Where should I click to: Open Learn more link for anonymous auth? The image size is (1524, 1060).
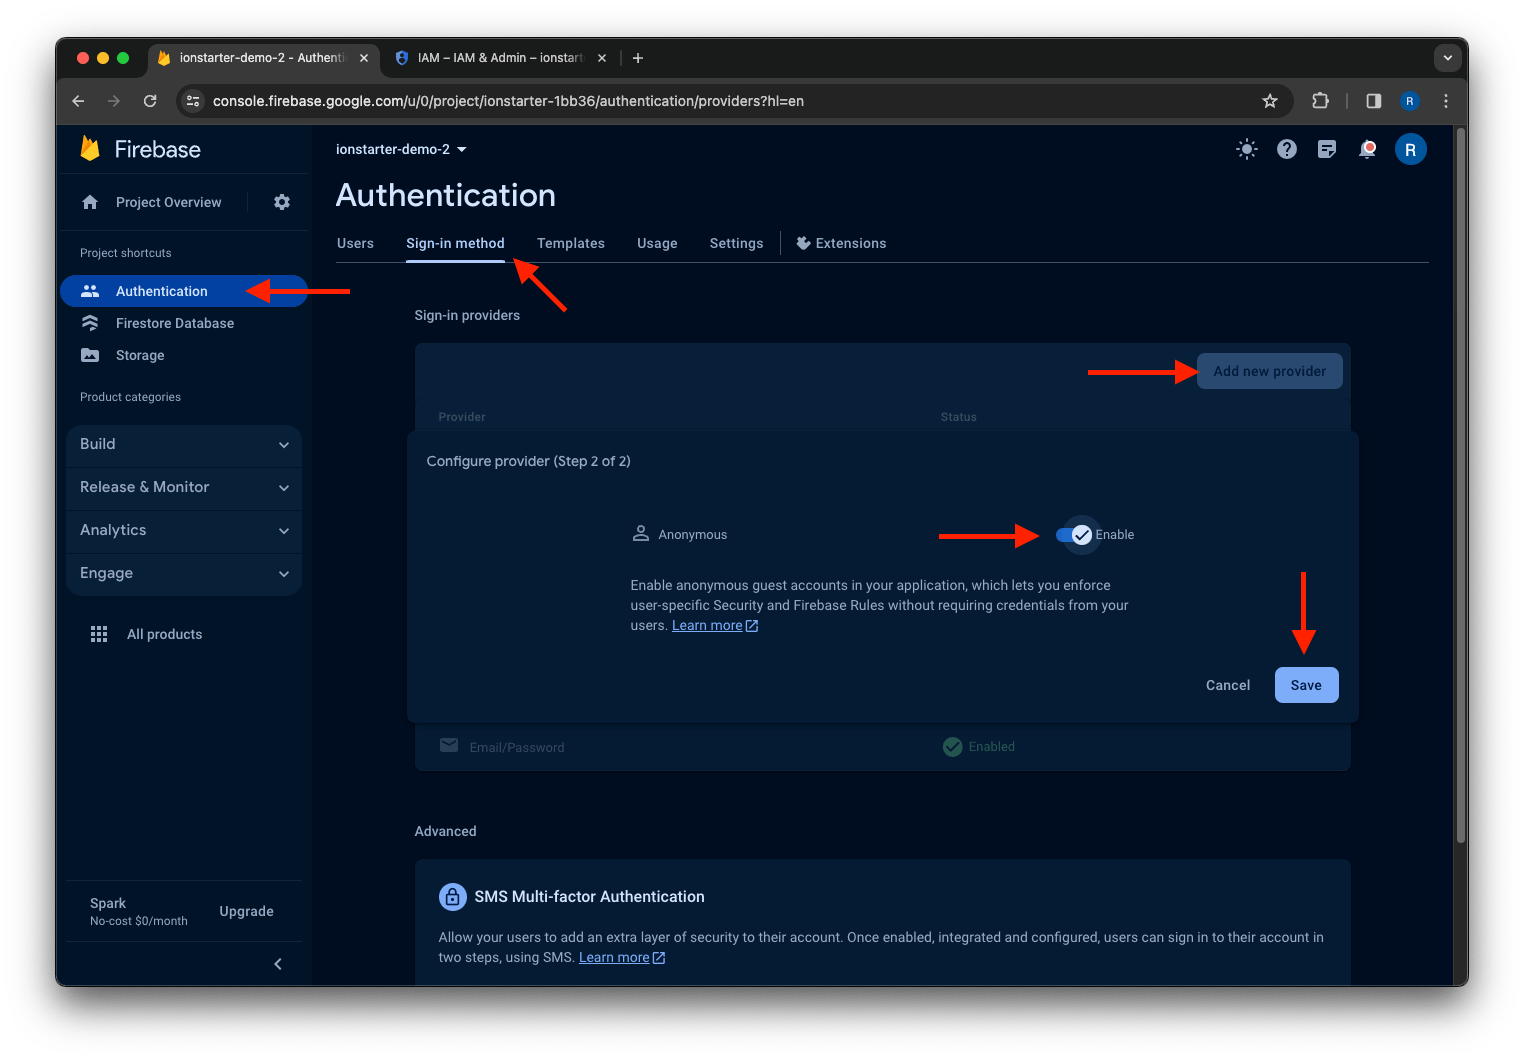coord(715,626)
